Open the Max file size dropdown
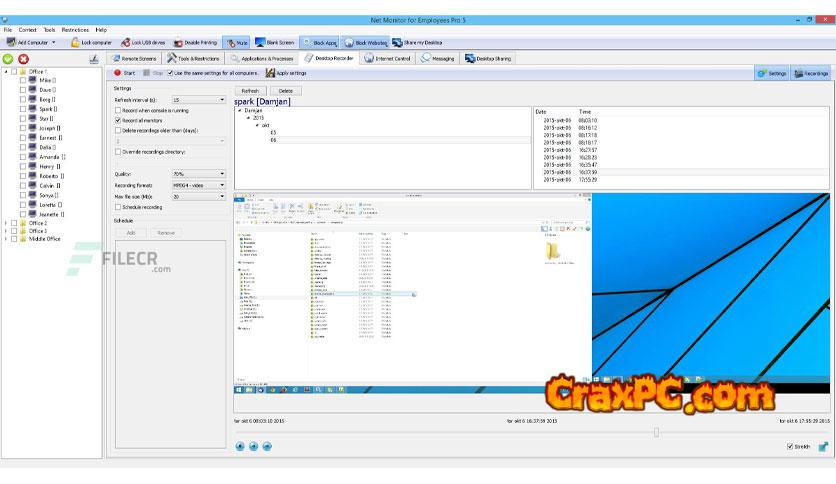Image resolution: width=836 pixels, height=484 pixels. point(198,197)
